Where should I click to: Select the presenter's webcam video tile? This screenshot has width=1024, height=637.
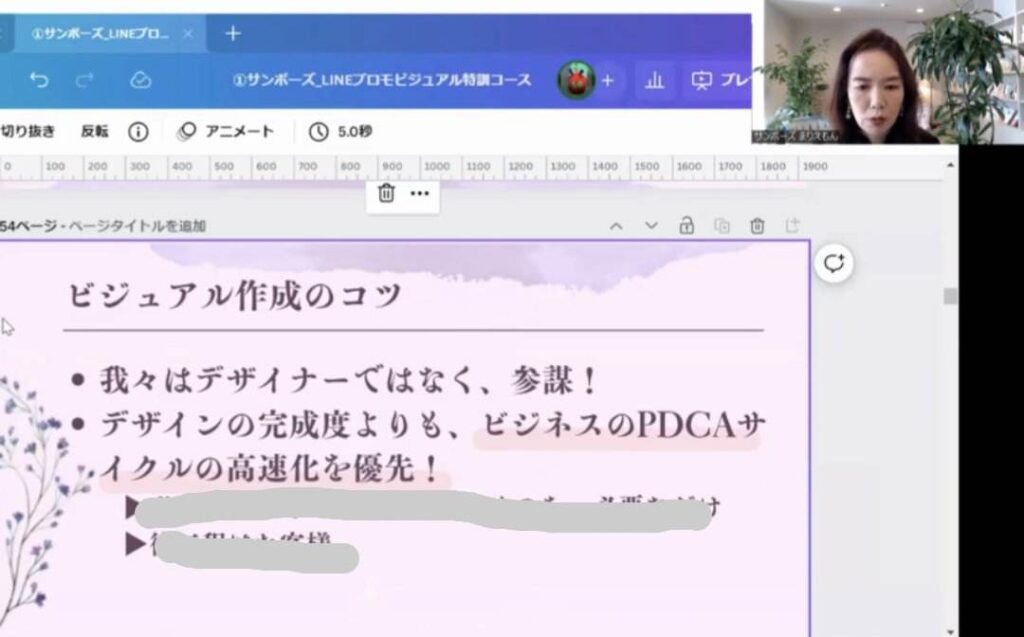888,72
